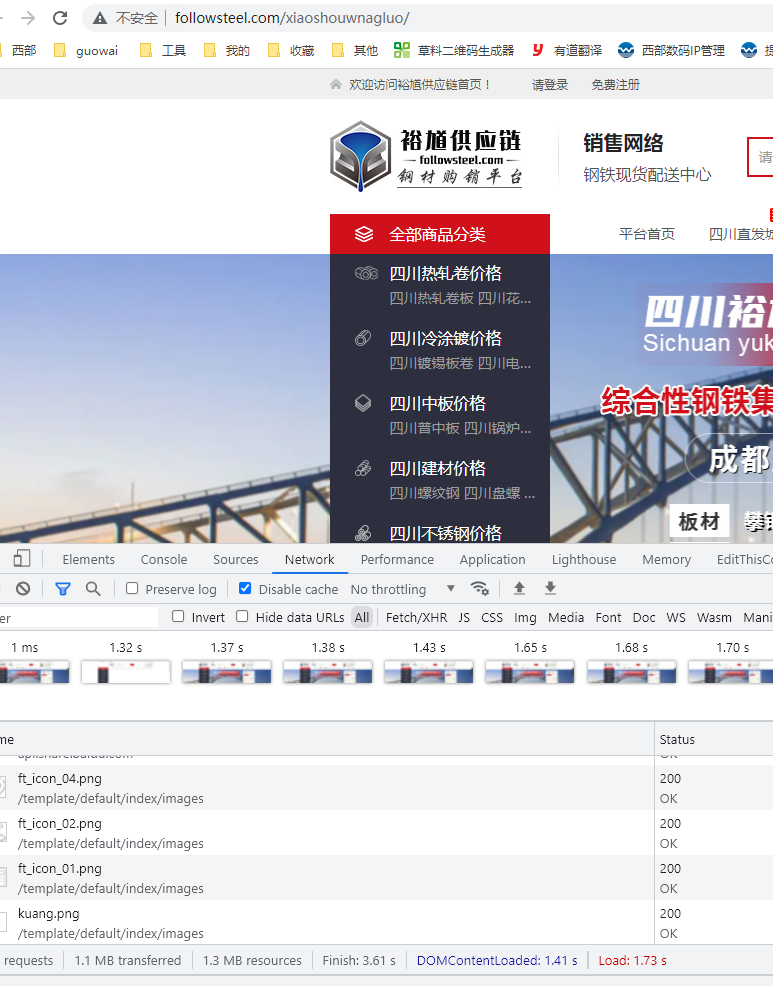
Task: Filter requests by Fetch/XHR type
Action: [416, 617]
